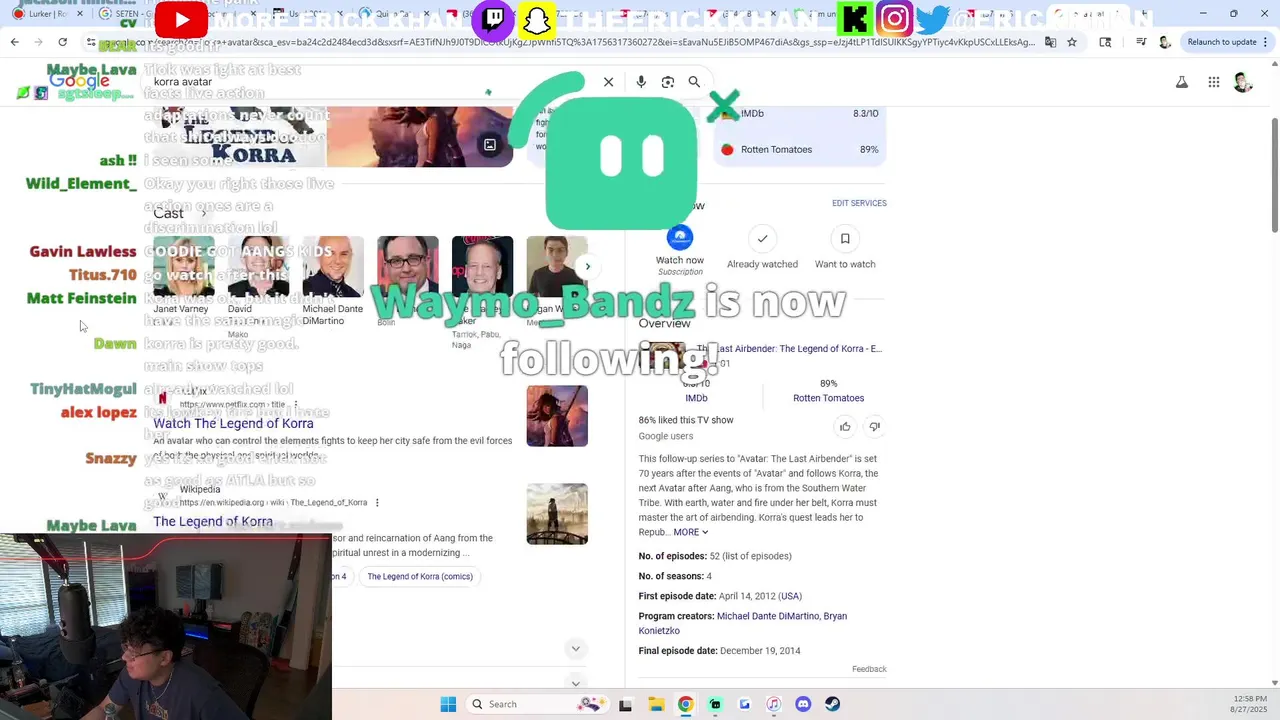Expand the lower collapsed section chevron
The width and height of the screenshot is (1280, 720).
pos(575,683)
